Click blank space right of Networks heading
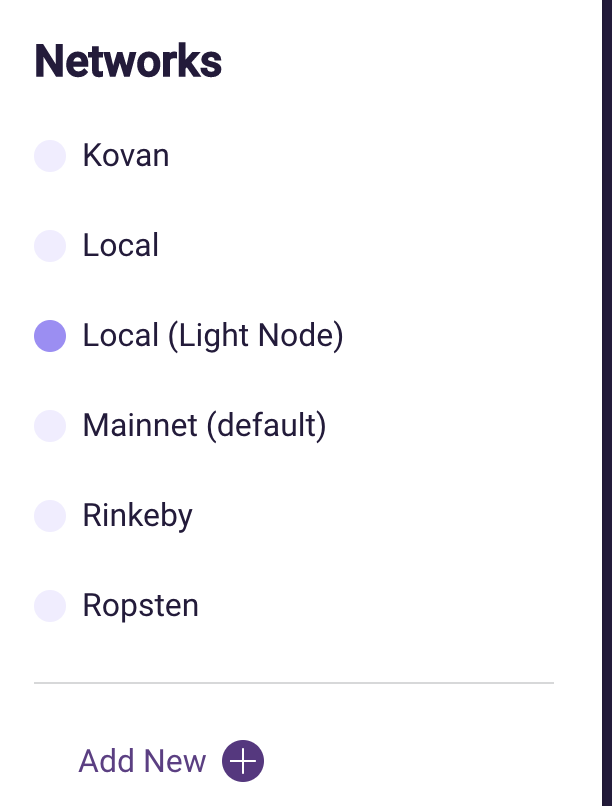This screenshot has width=612, height=806. click(x=400, y=62)
